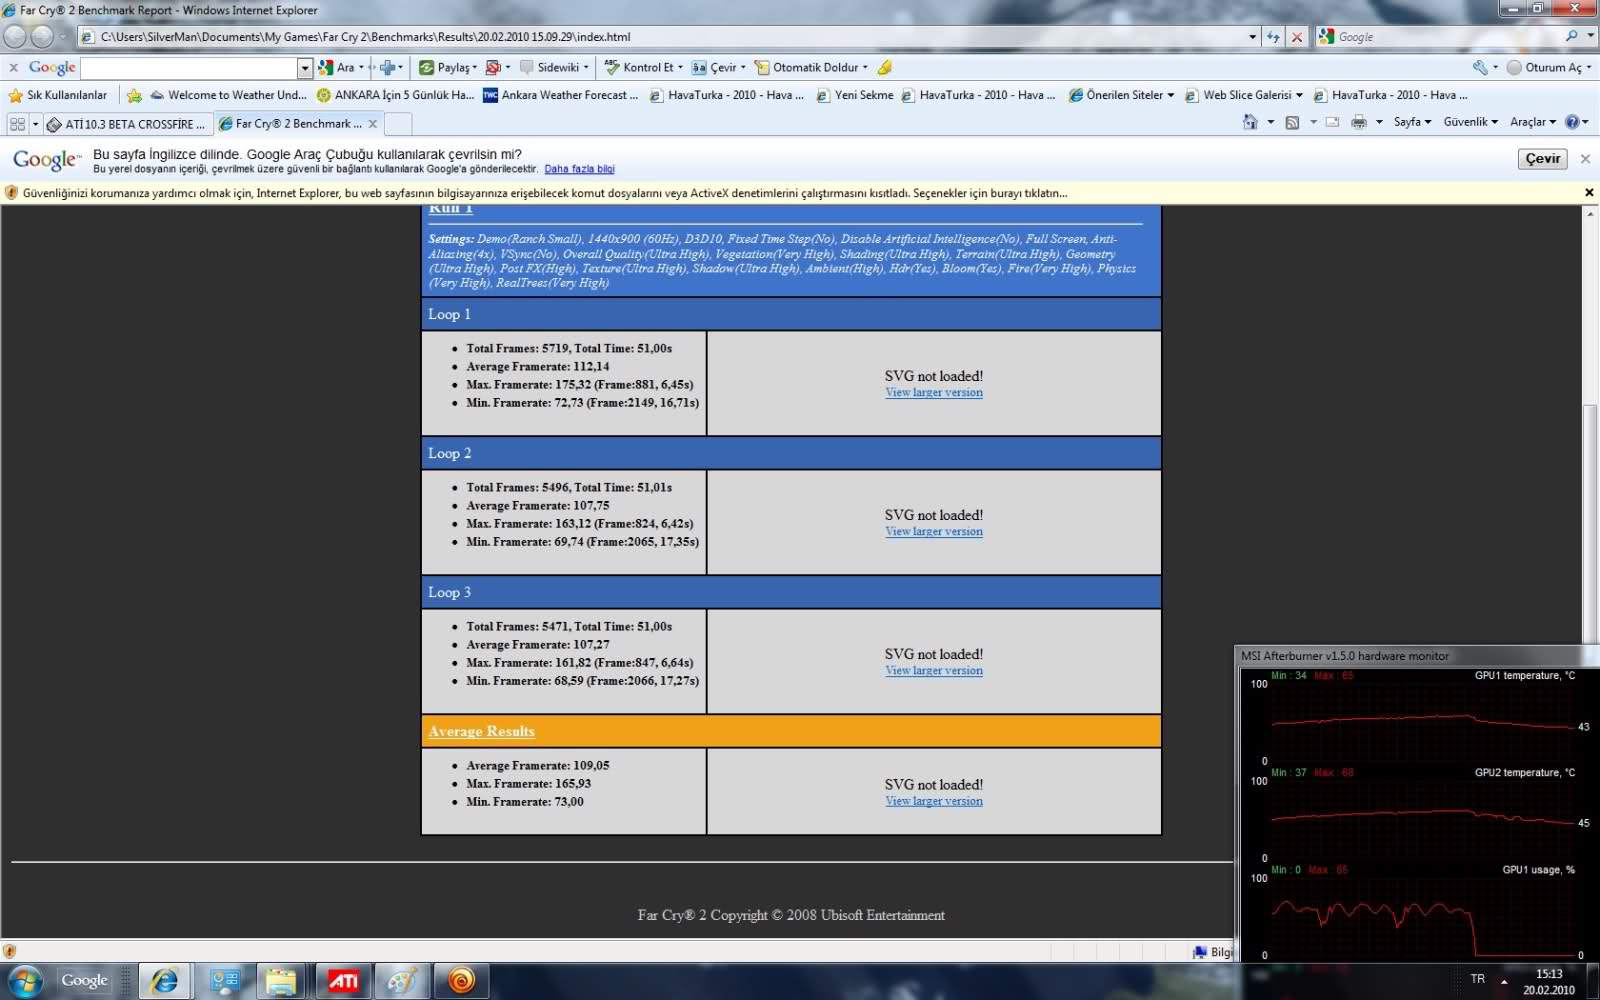Open the Quick Tabs list dropdown arrow
This screenshot has height=1000, width=1600.
pyautogui.click(x=35, y=124)
